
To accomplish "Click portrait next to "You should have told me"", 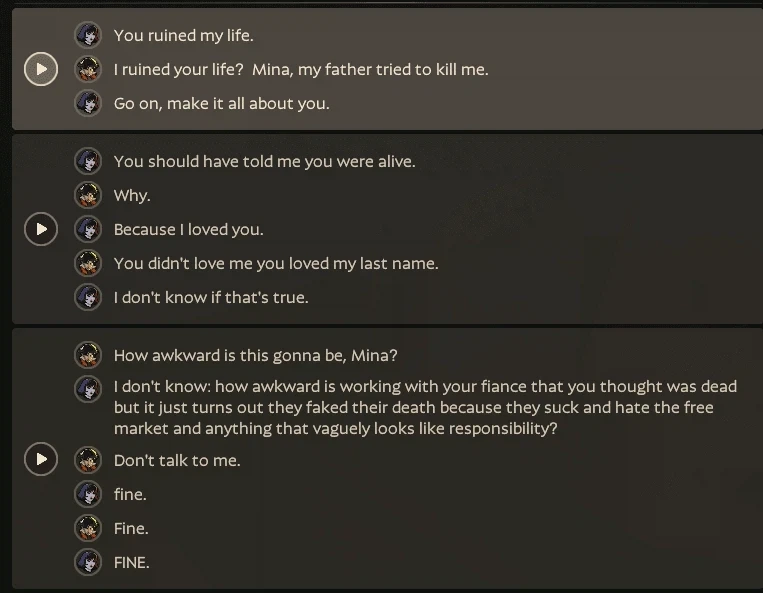I will click(x=88, y=161).
